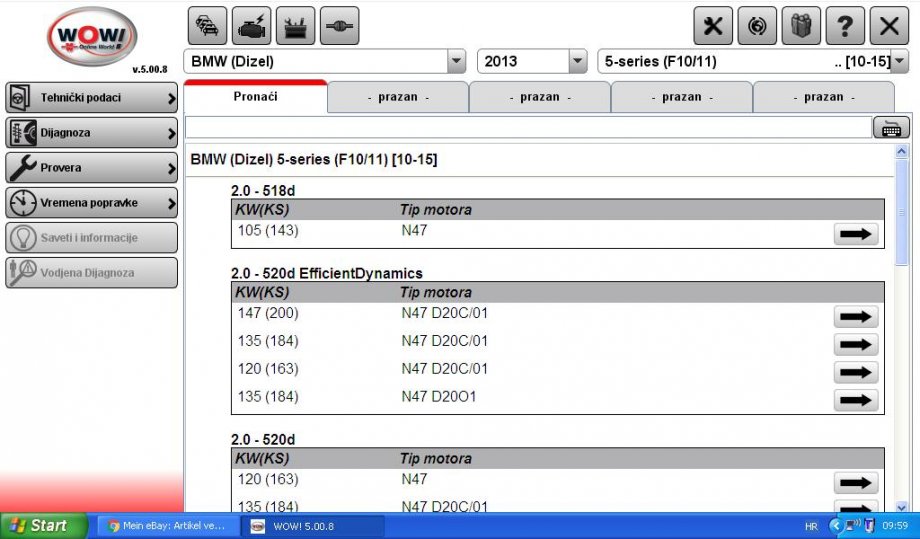Click the toolbox icon in top toolbar
The width and height of the screenshot is (920, 539).
coord(295,25)
